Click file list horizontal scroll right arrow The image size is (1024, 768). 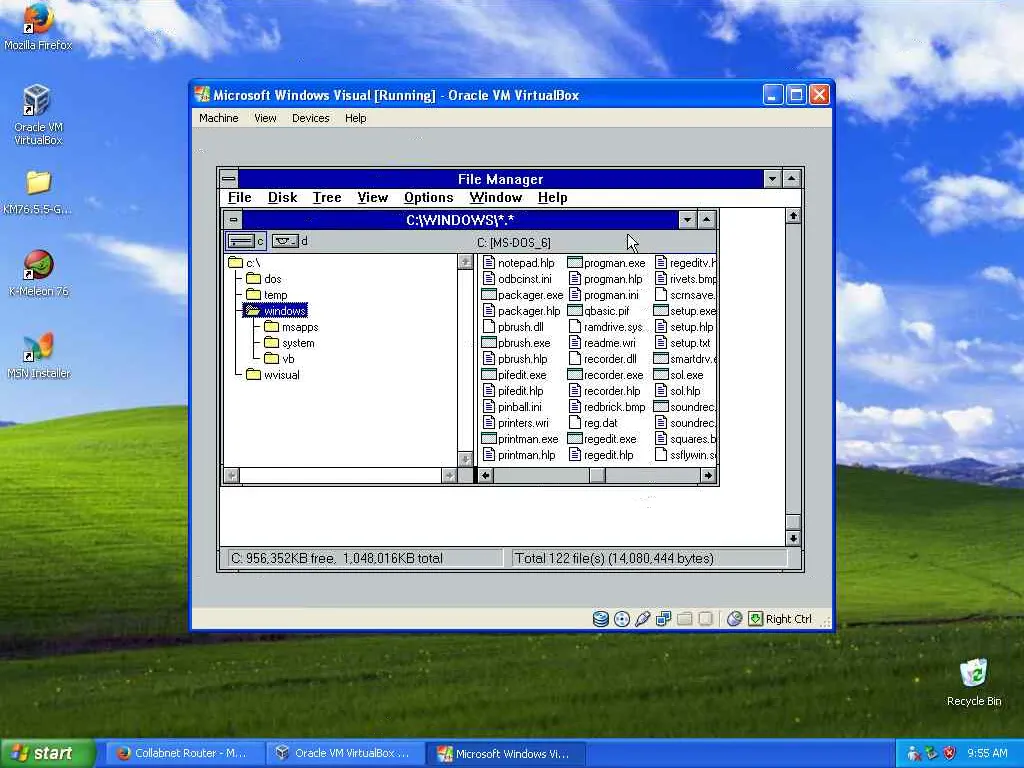pos(708,475)
